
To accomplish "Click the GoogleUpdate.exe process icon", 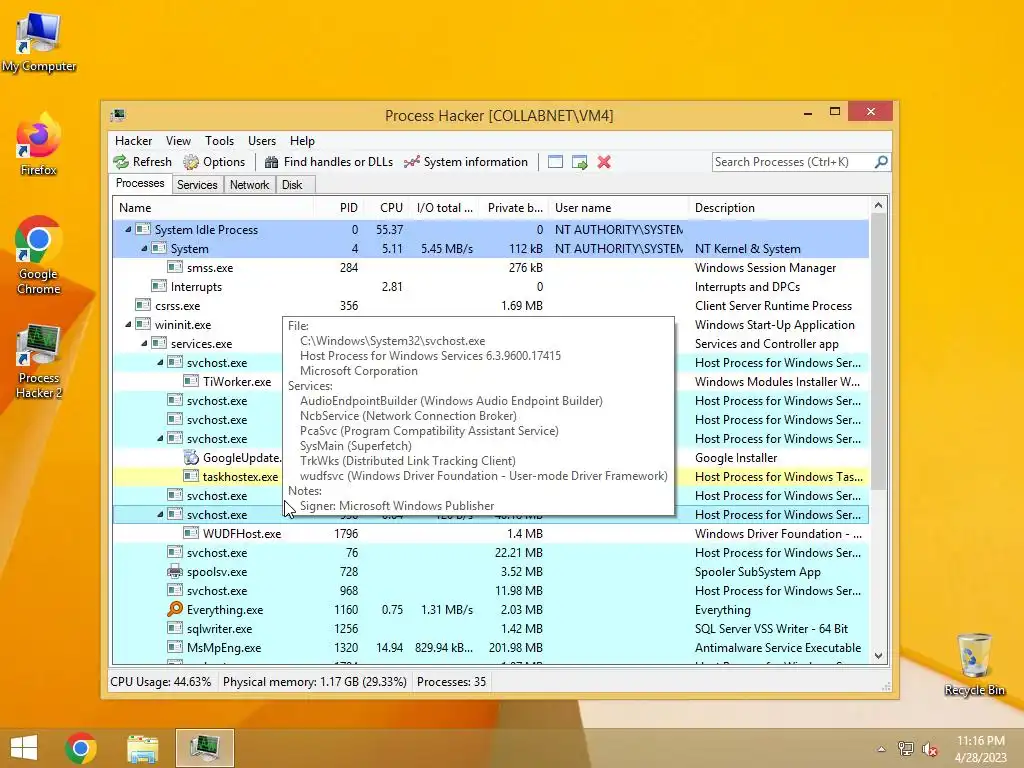I will 191,457.
